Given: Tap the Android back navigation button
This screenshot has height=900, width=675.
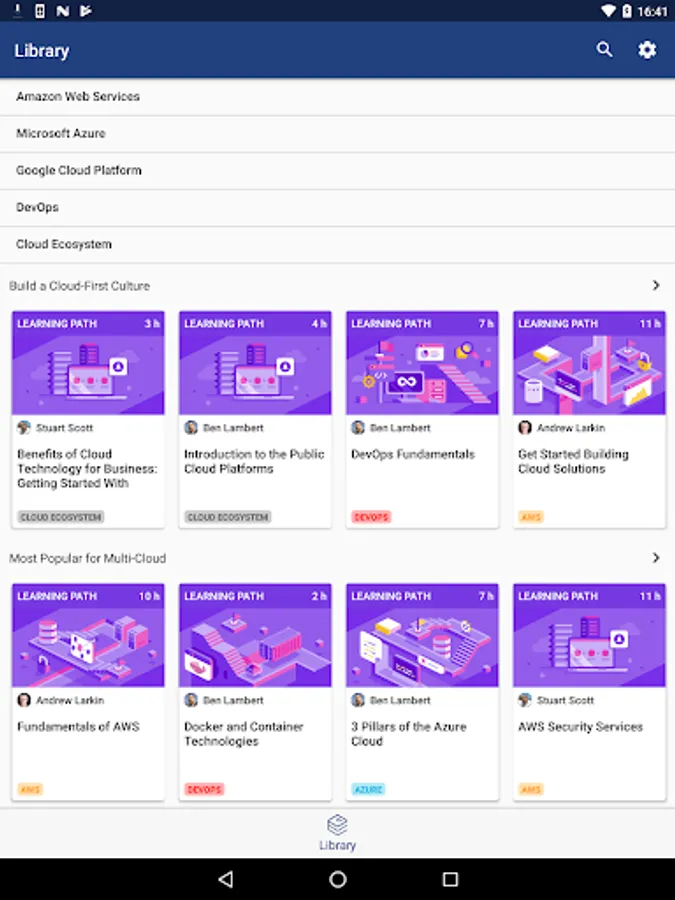Looking at the screenshot, I should [x=226, y=879].
